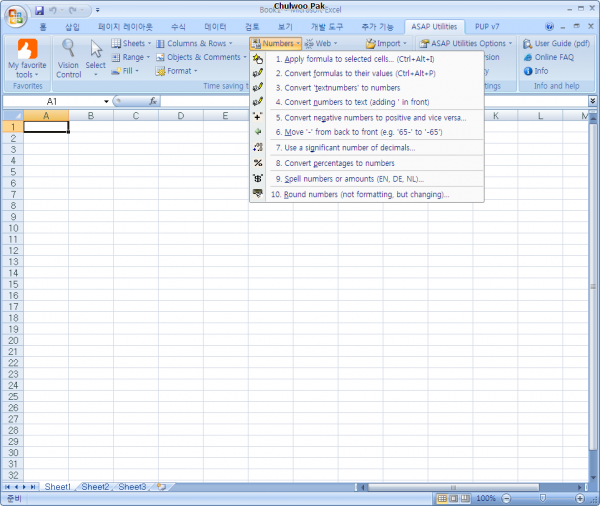Click inside the Name Box field

coord(52,101)
